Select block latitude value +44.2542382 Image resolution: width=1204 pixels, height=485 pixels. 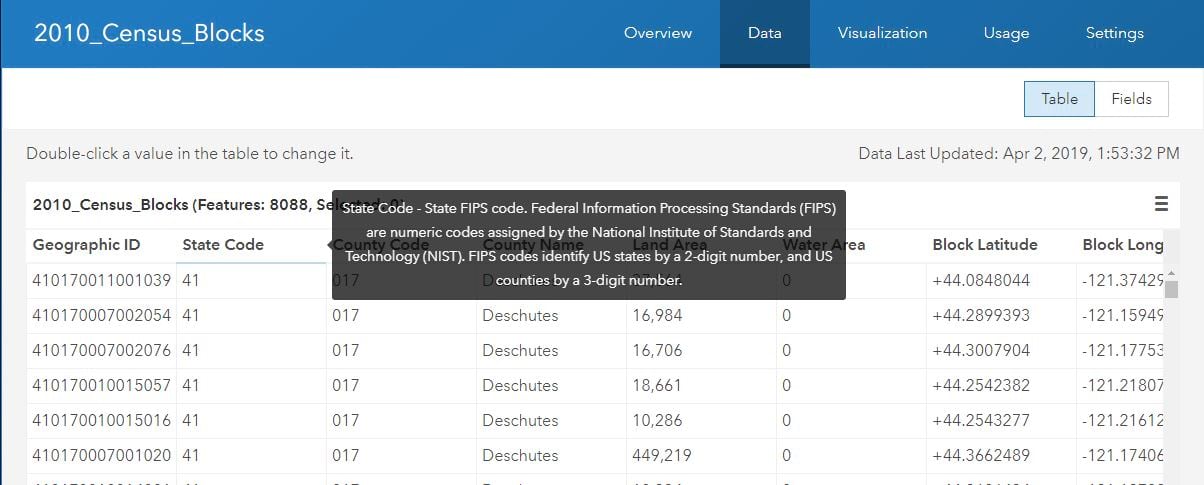[x=980, y=386]
